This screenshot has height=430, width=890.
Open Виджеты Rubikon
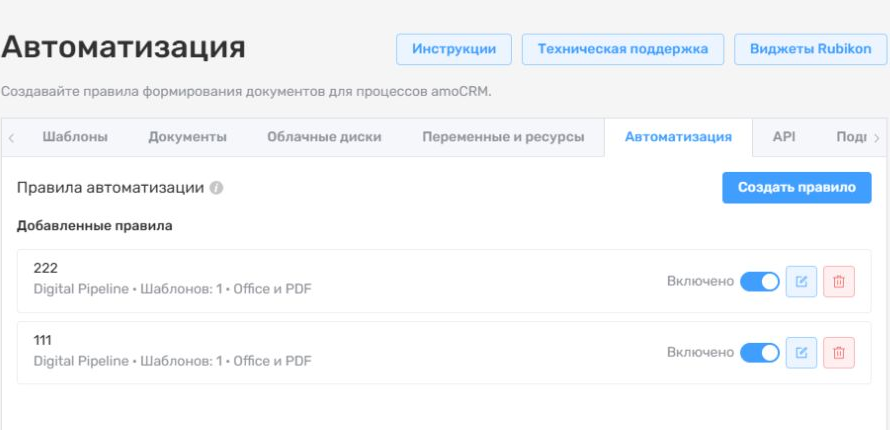click(x=811, y=49)
